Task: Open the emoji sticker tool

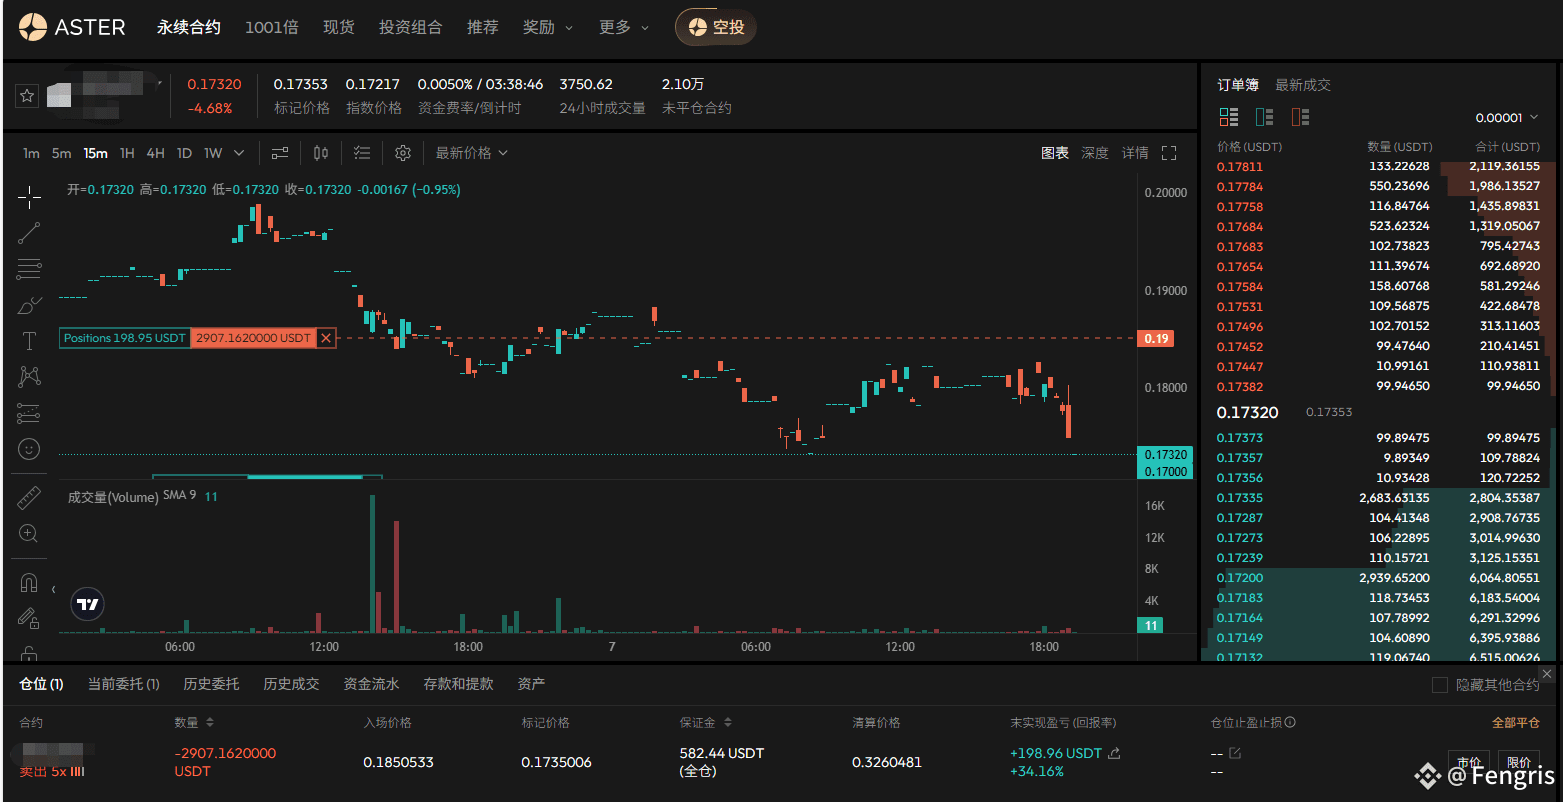Action: pos(29,449)
